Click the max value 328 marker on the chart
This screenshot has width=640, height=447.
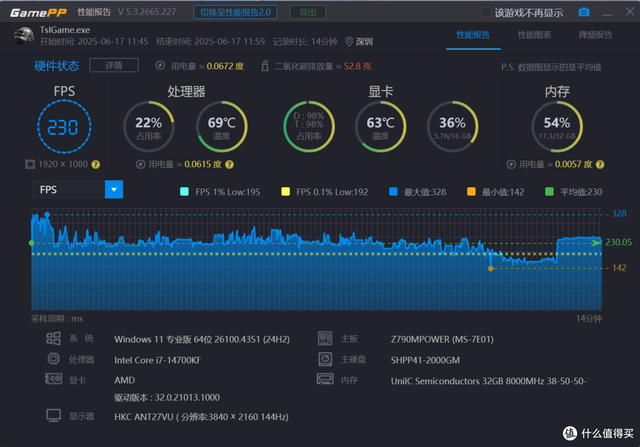click(x=47, y=214)
